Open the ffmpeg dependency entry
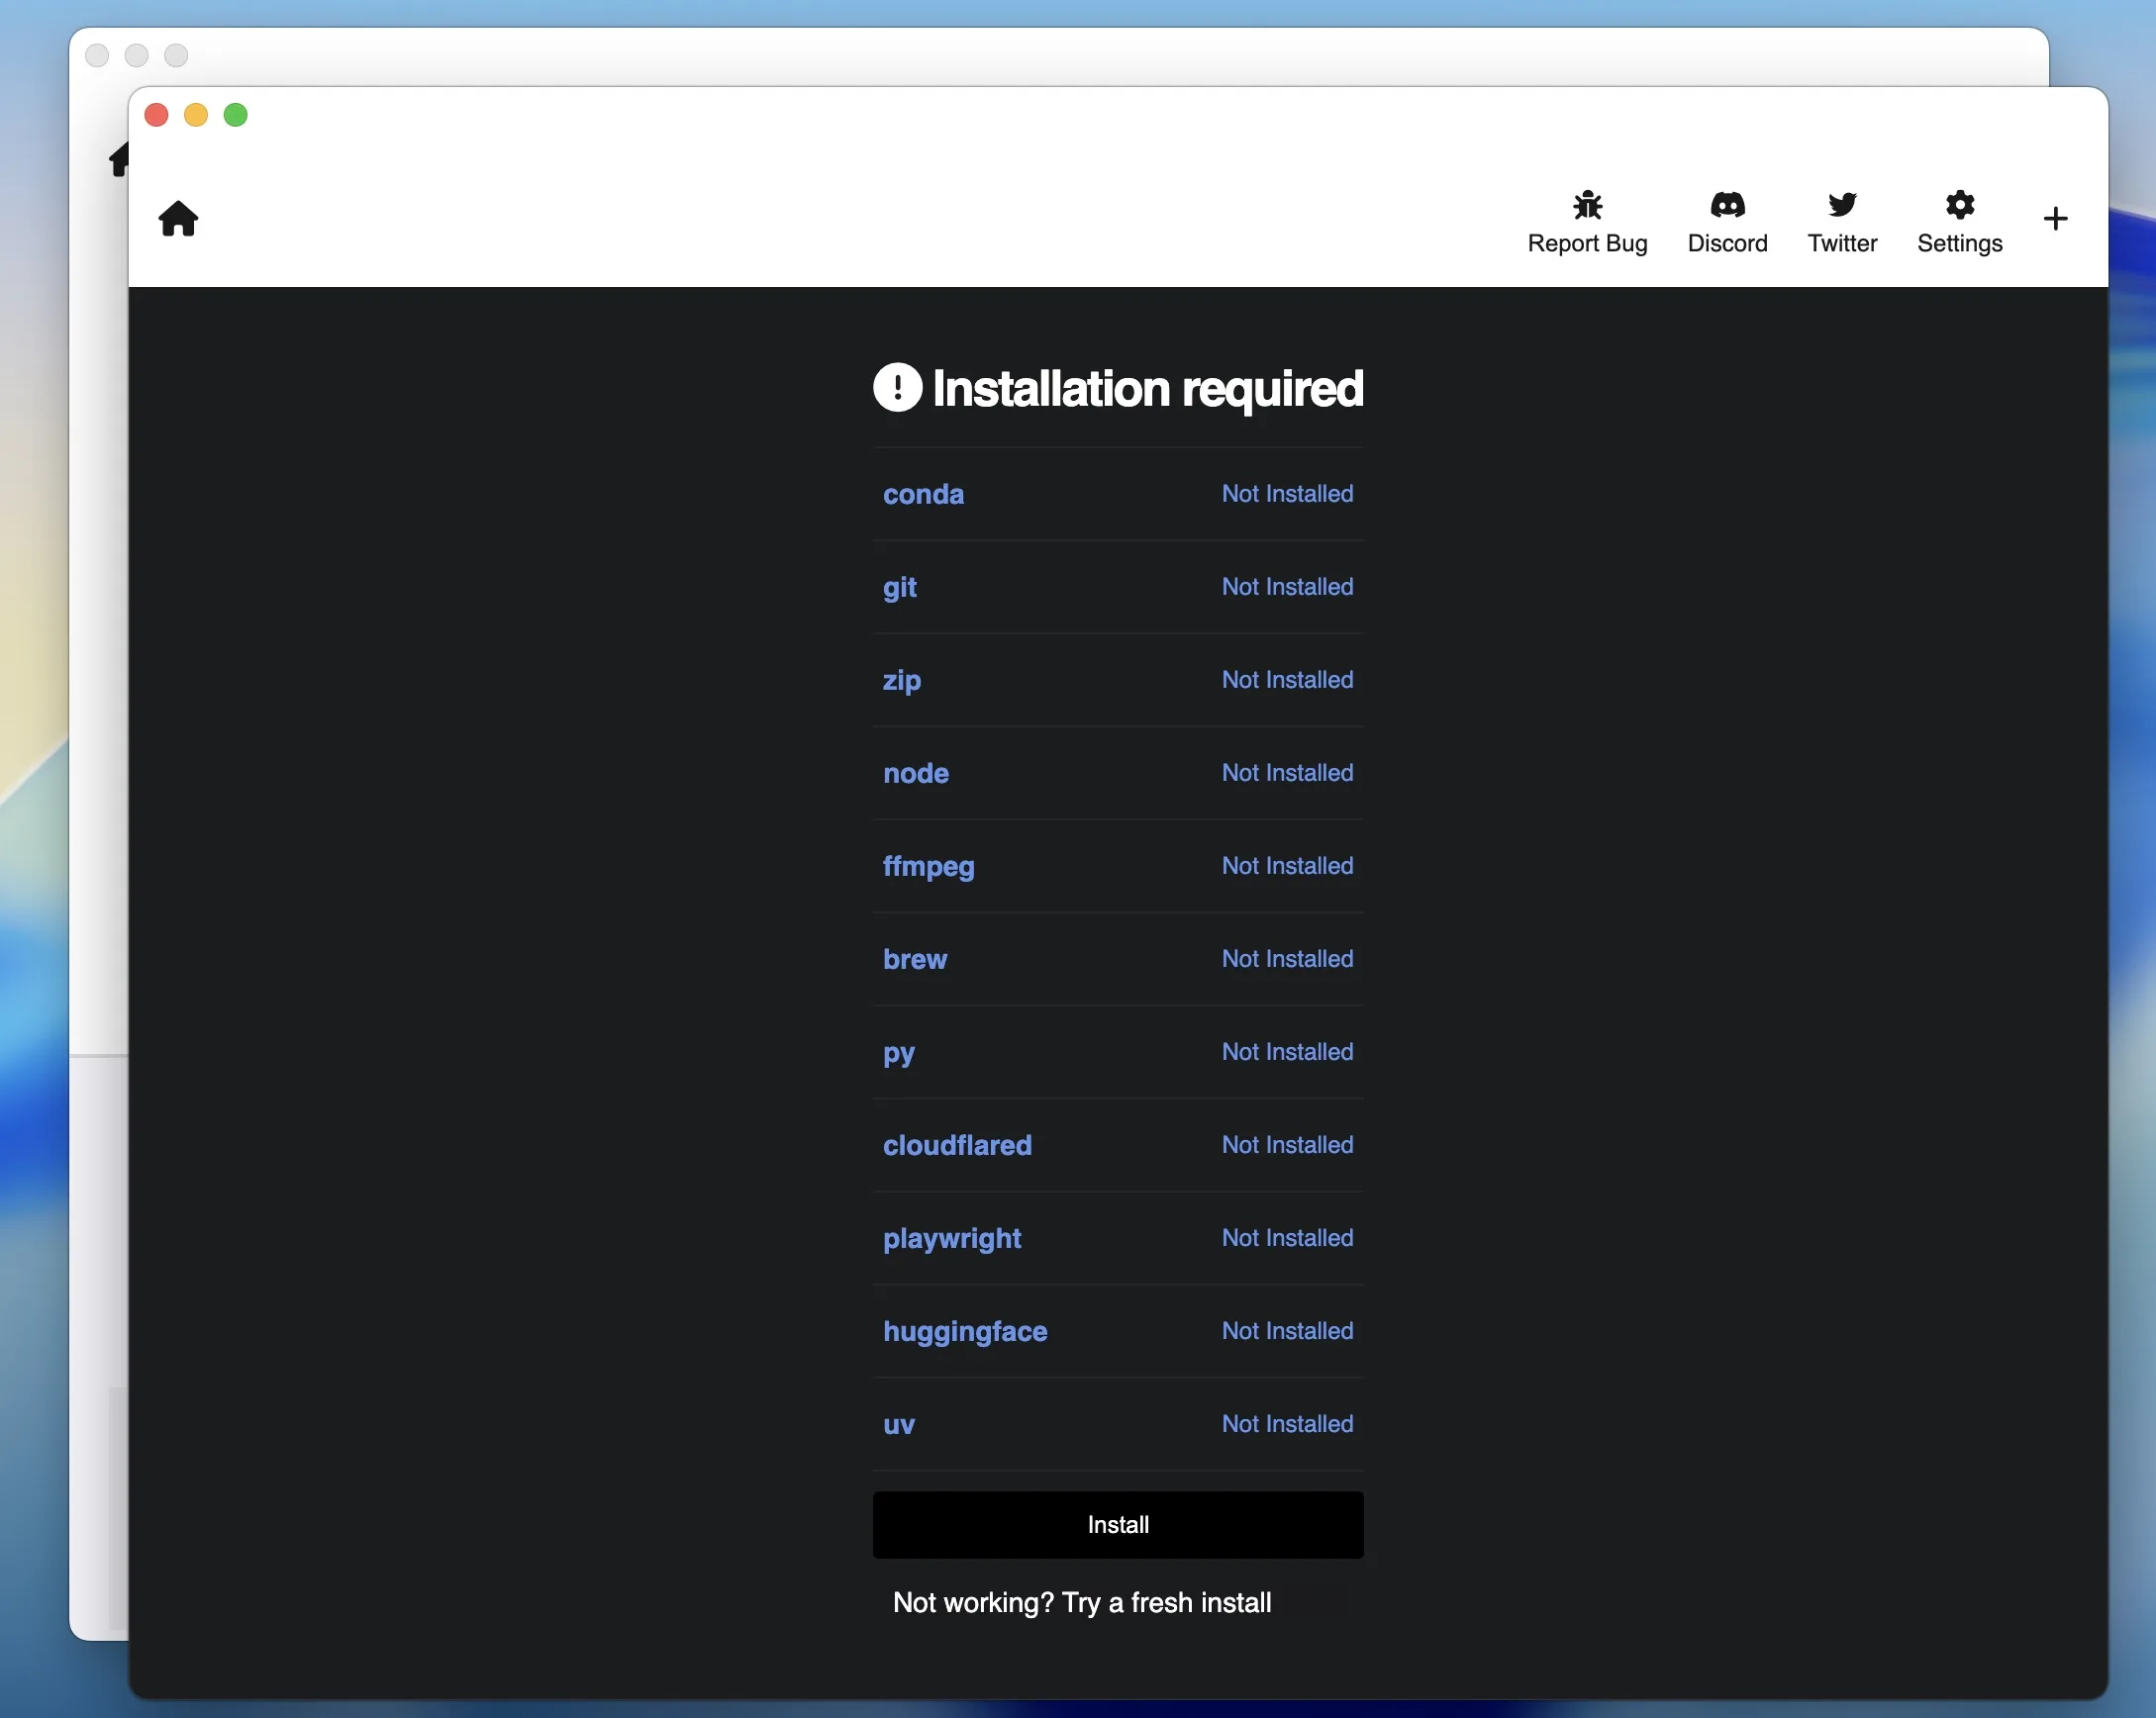 pos(928,866)
